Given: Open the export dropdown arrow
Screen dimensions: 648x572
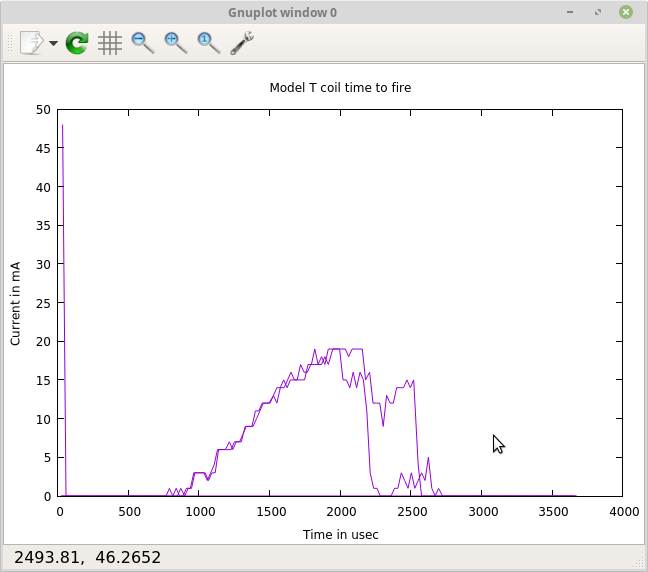Looking at the screenshot, I should click(53, 44).
